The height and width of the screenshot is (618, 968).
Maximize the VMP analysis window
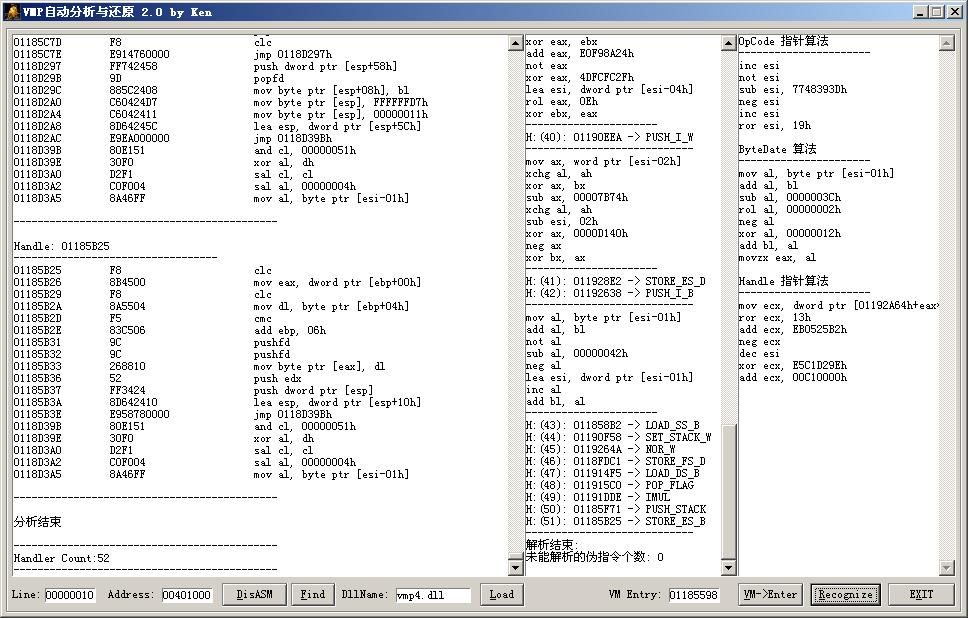click(937, 12)
